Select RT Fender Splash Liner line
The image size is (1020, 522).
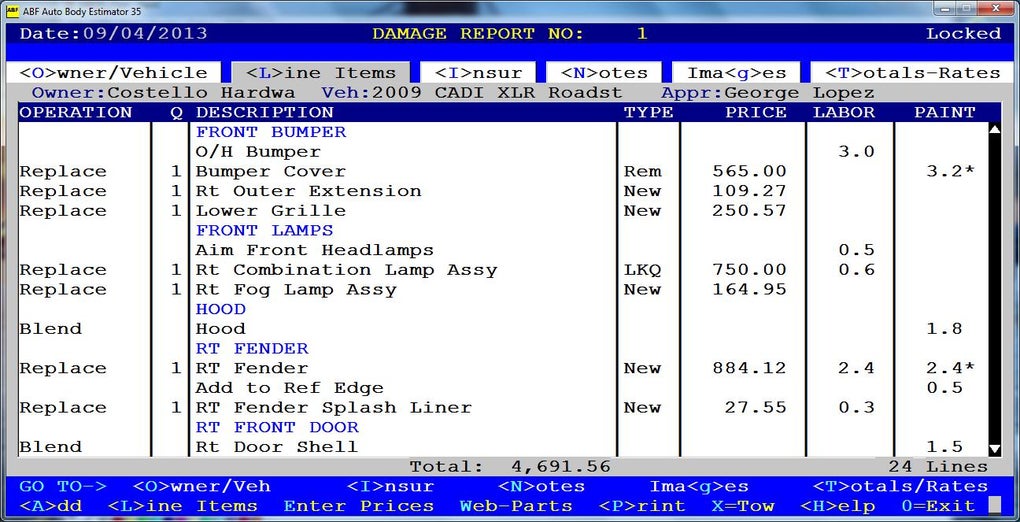334,407
